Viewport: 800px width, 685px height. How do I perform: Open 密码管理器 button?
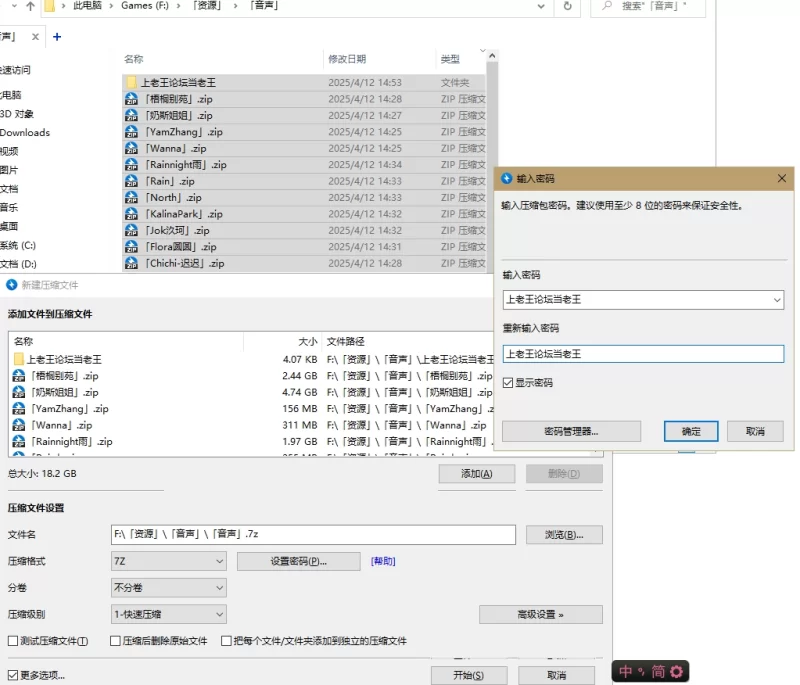coord(571,431)
